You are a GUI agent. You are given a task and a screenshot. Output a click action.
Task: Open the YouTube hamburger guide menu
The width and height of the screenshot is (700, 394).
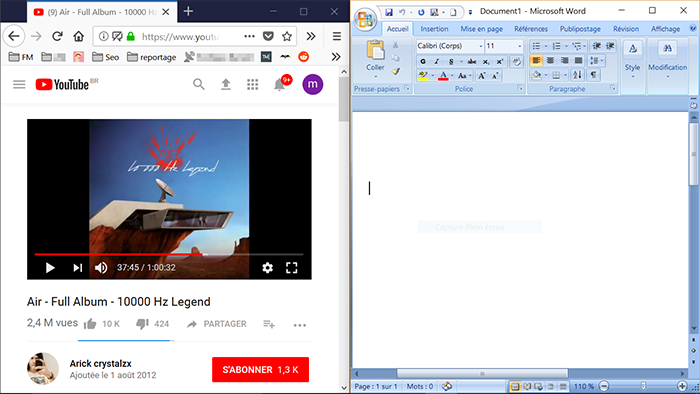pos(19,84)
